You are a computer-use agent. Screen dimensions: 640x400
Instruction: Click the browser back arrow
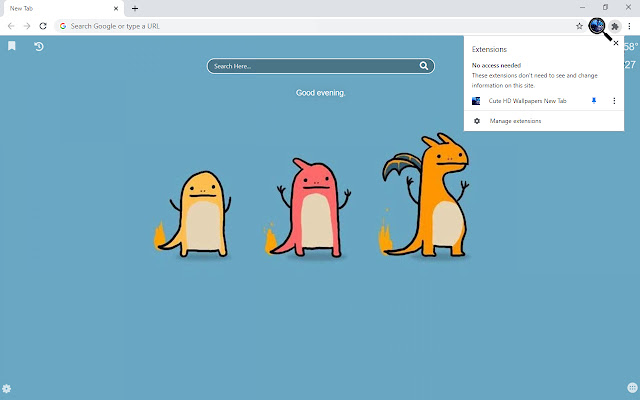11,26
